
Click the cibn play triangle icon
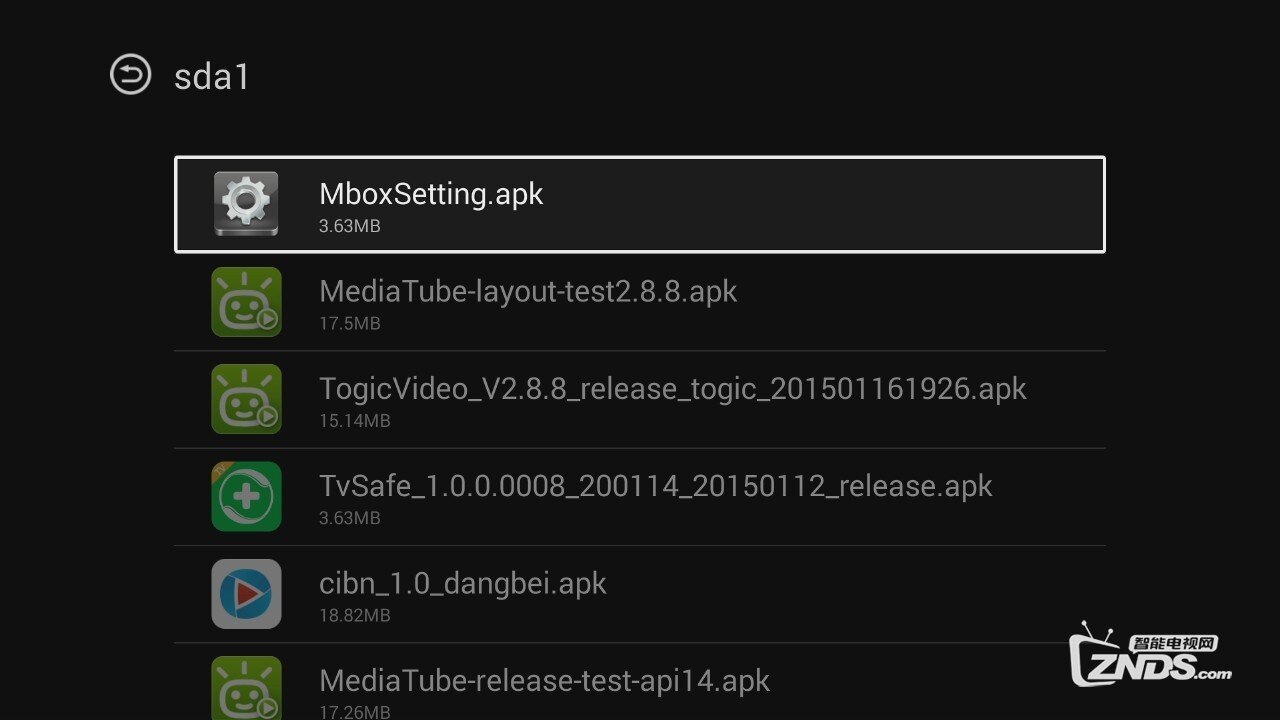(246, 593)
